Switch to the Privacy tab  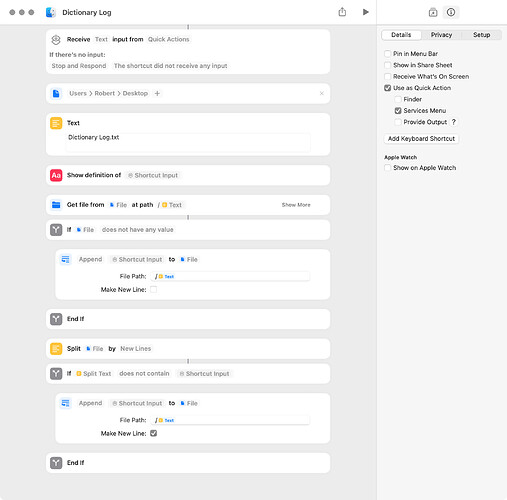tap(441, 35)
